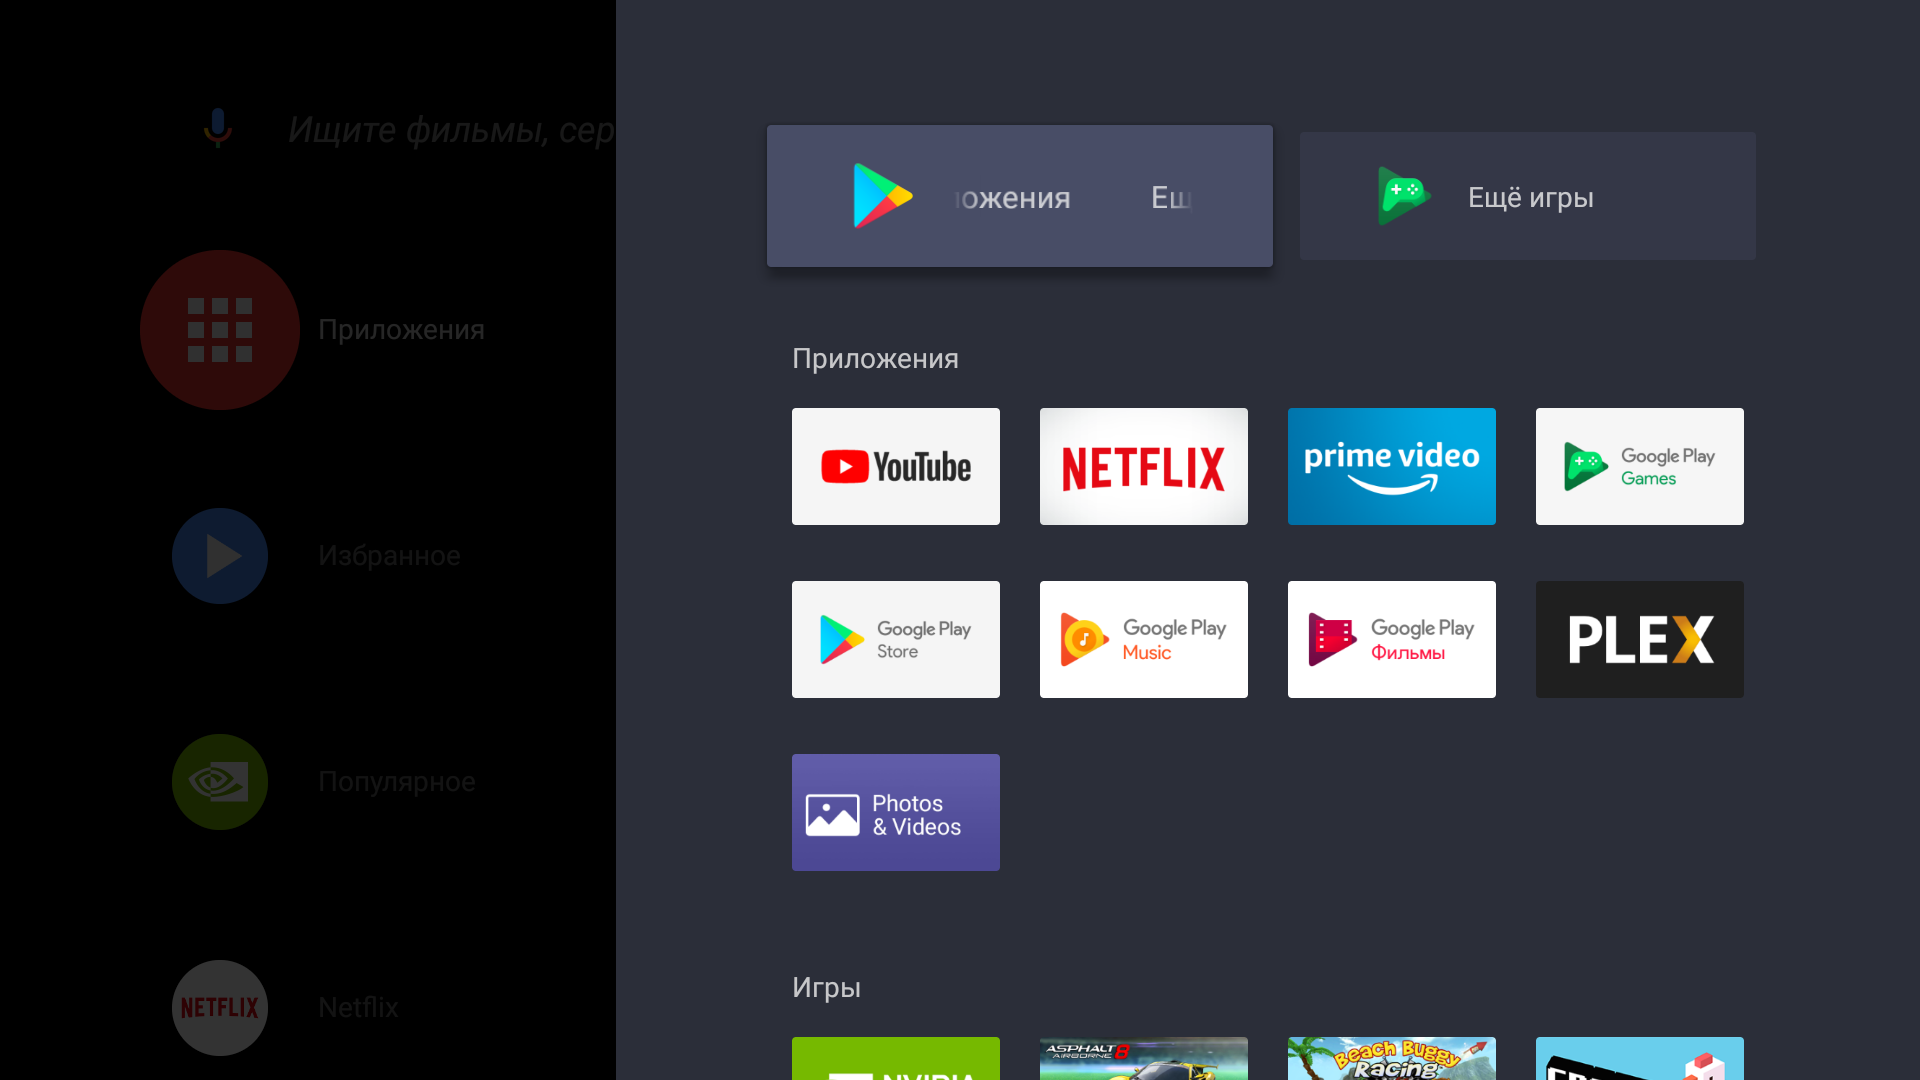This screenshot has width=1920, height=1080.
Task: Click the Ещё игры button
Action: coord(1527,196)
